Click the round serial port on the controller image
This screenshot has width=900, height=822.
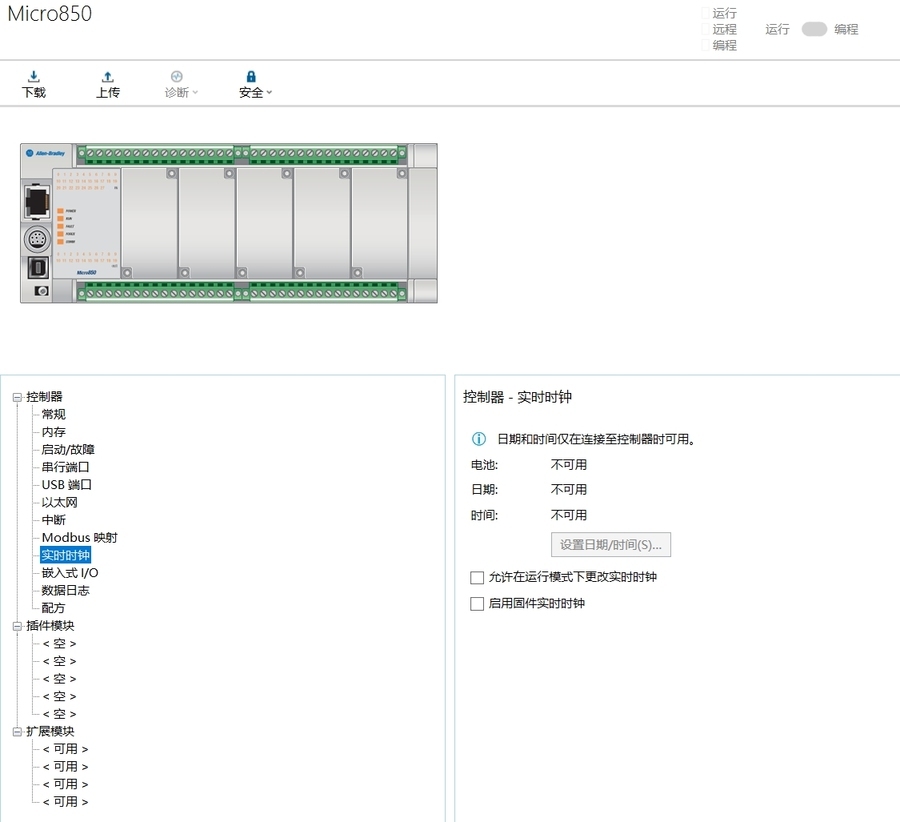[37, 239]
